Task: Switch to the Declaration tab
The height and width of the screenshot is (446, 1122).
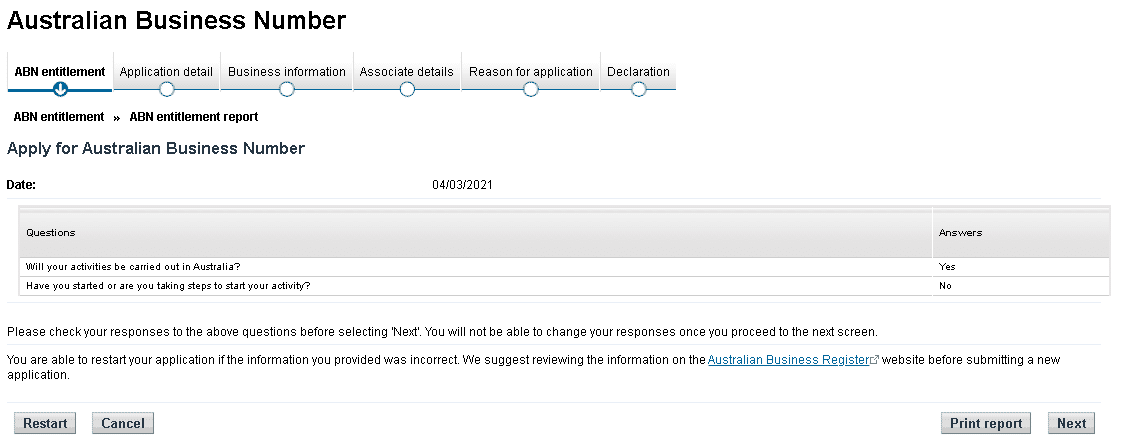Action: pyautogui.click(x=638, y=71)
